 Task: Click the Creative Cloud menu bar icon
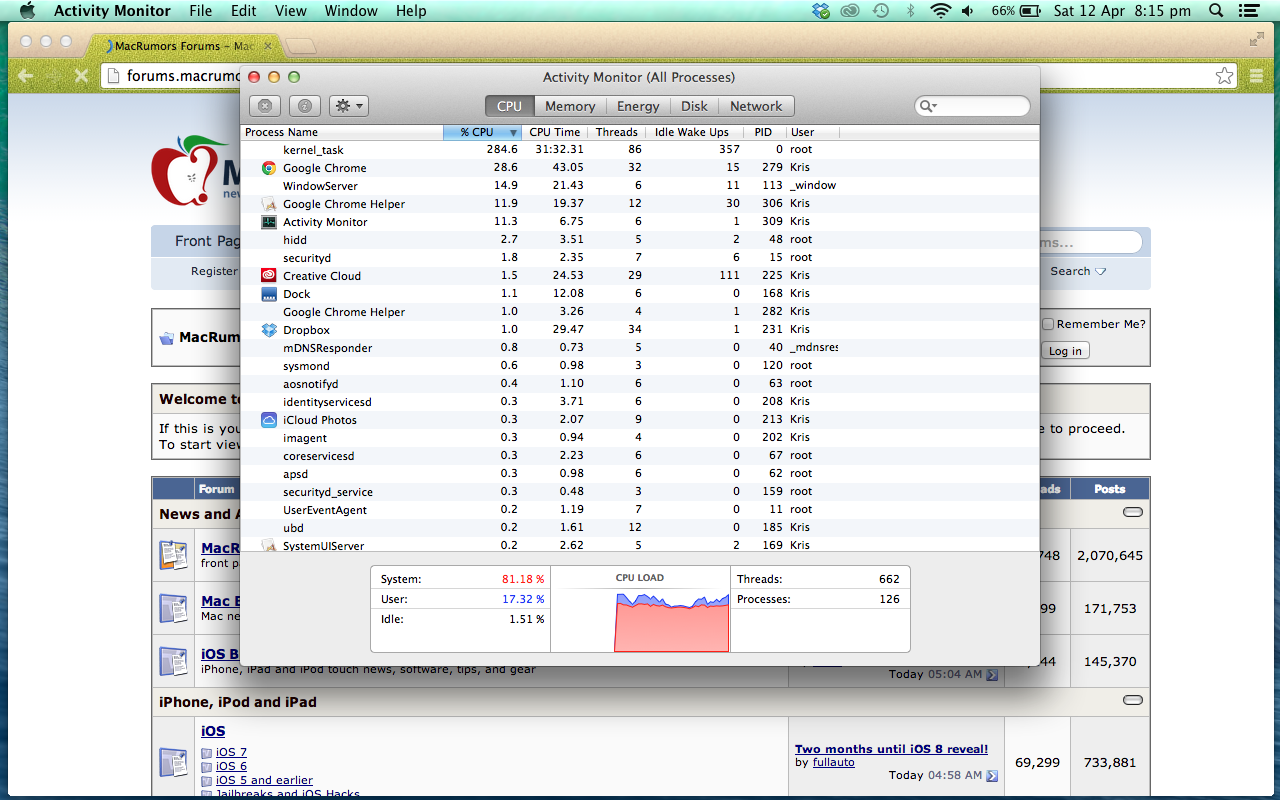850,11
